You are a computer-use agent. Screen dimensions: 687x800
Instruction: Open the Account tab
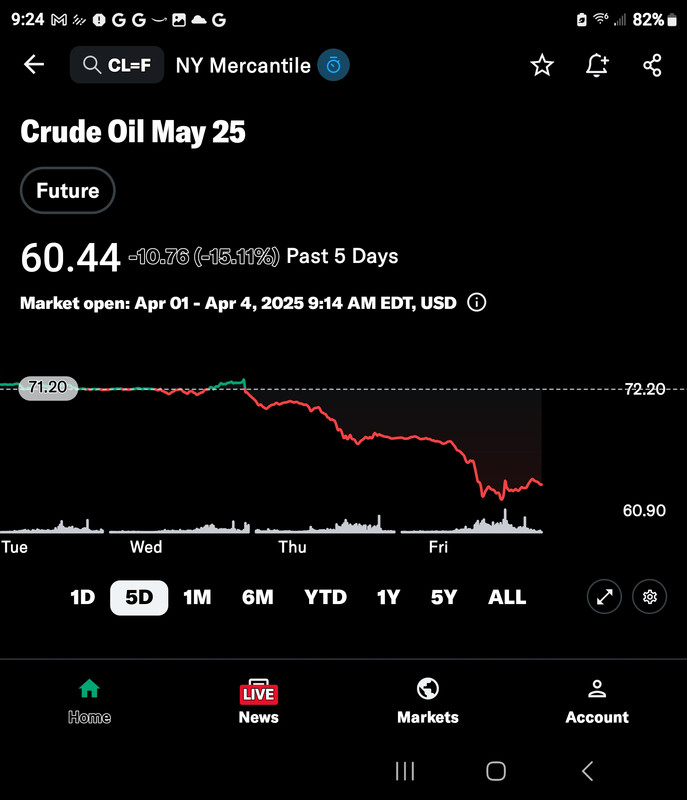tap(597, 702)
